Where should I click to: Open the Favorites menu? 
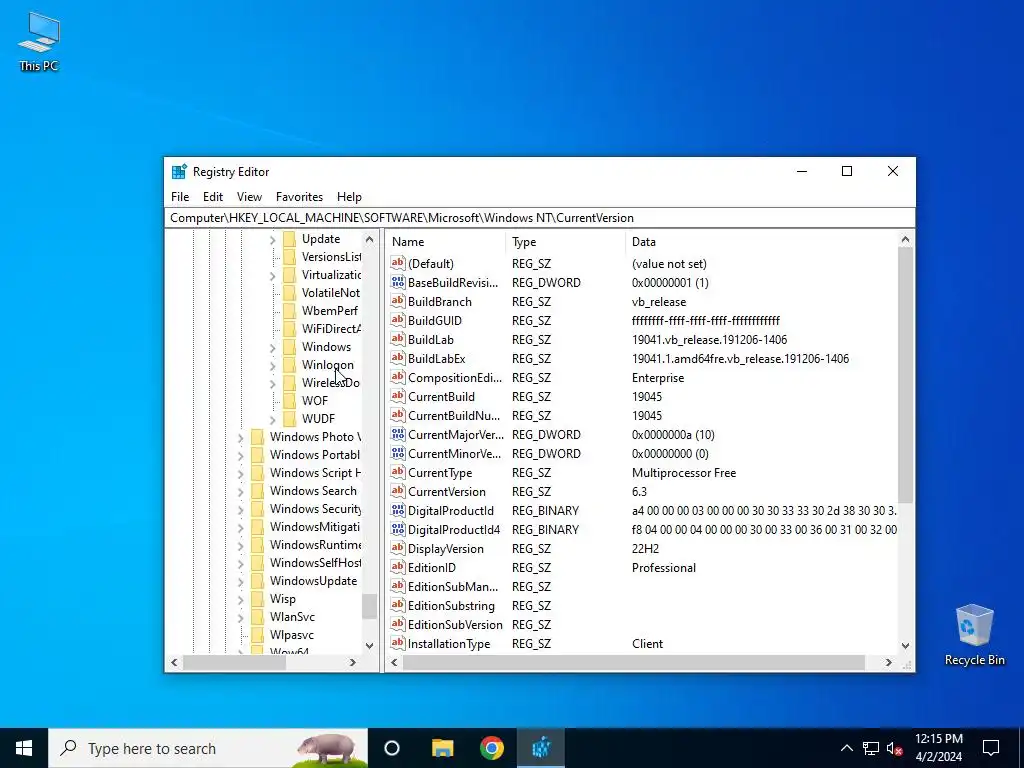pyautogui.click(x=299, y=197)
